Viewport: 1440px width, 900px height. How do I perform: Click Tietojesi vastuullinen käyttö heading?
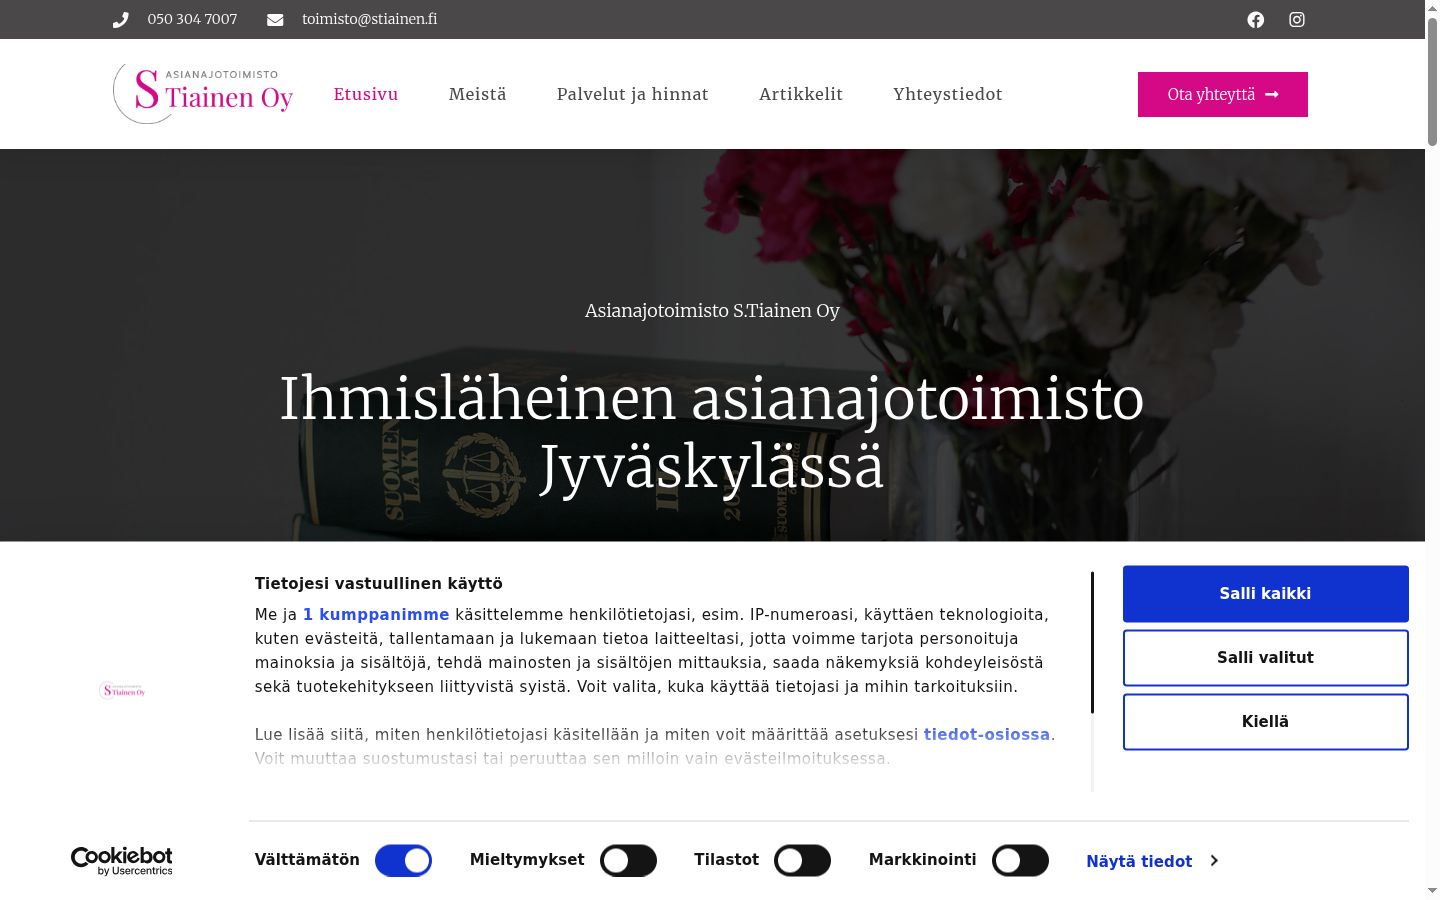[379, 584]
